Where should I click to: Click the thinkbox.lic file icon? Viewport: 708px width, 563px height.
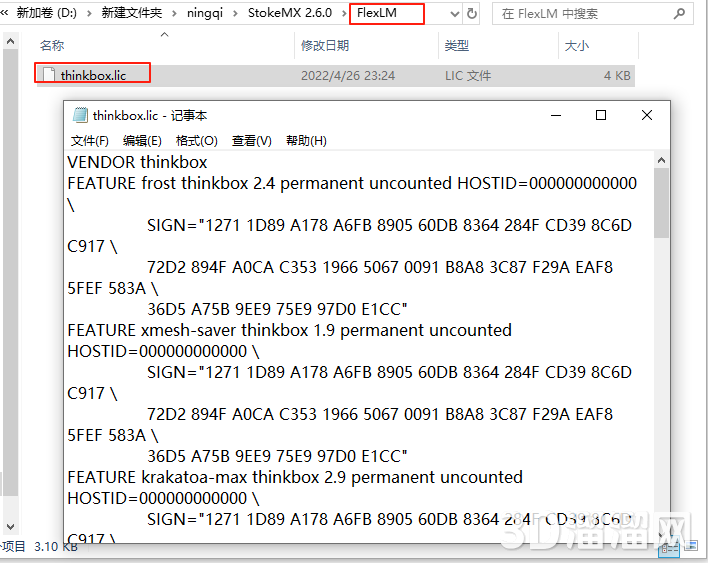coord(49,75)
